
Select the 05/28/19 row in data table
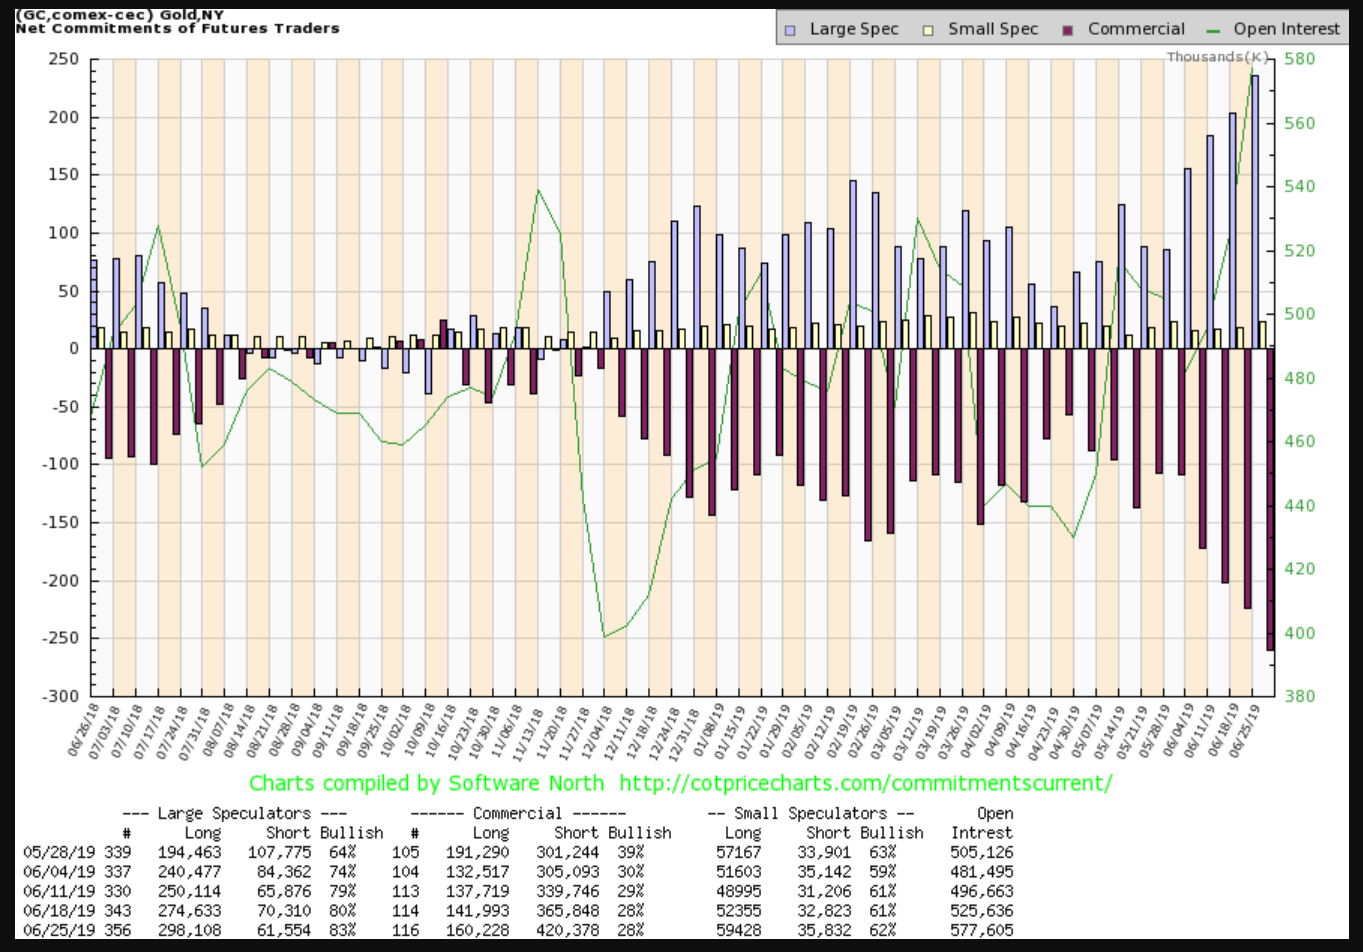[x=518, y=852]
